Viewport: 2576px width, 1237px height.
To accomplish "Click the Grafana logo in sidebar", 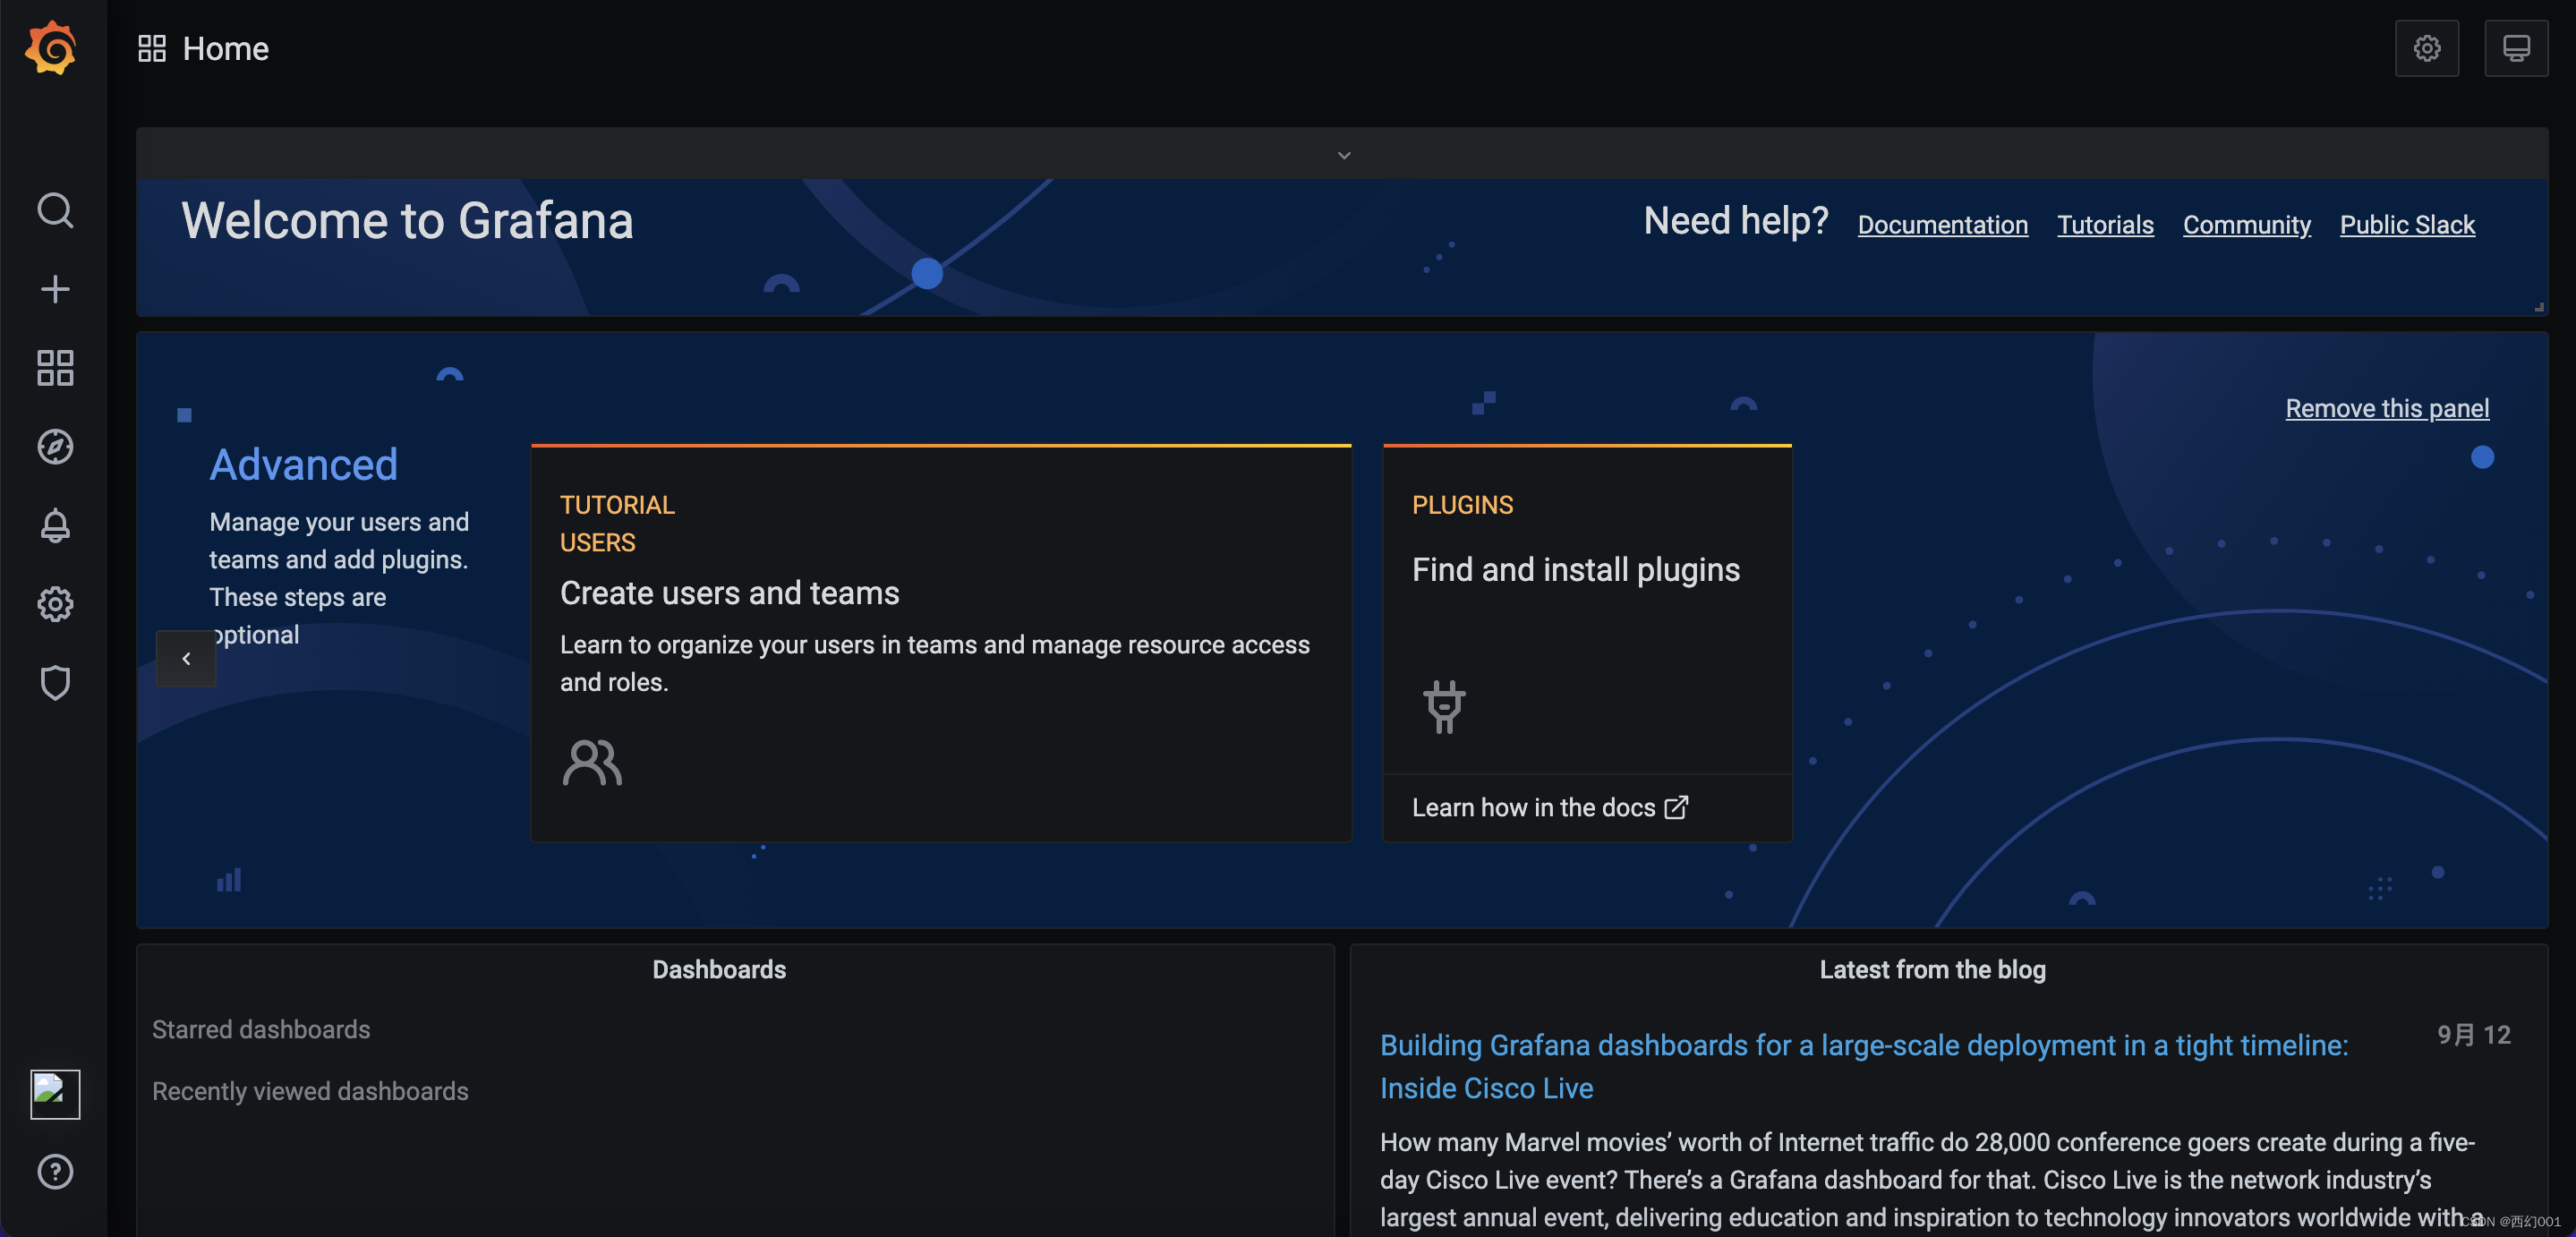I will point(52,48).
